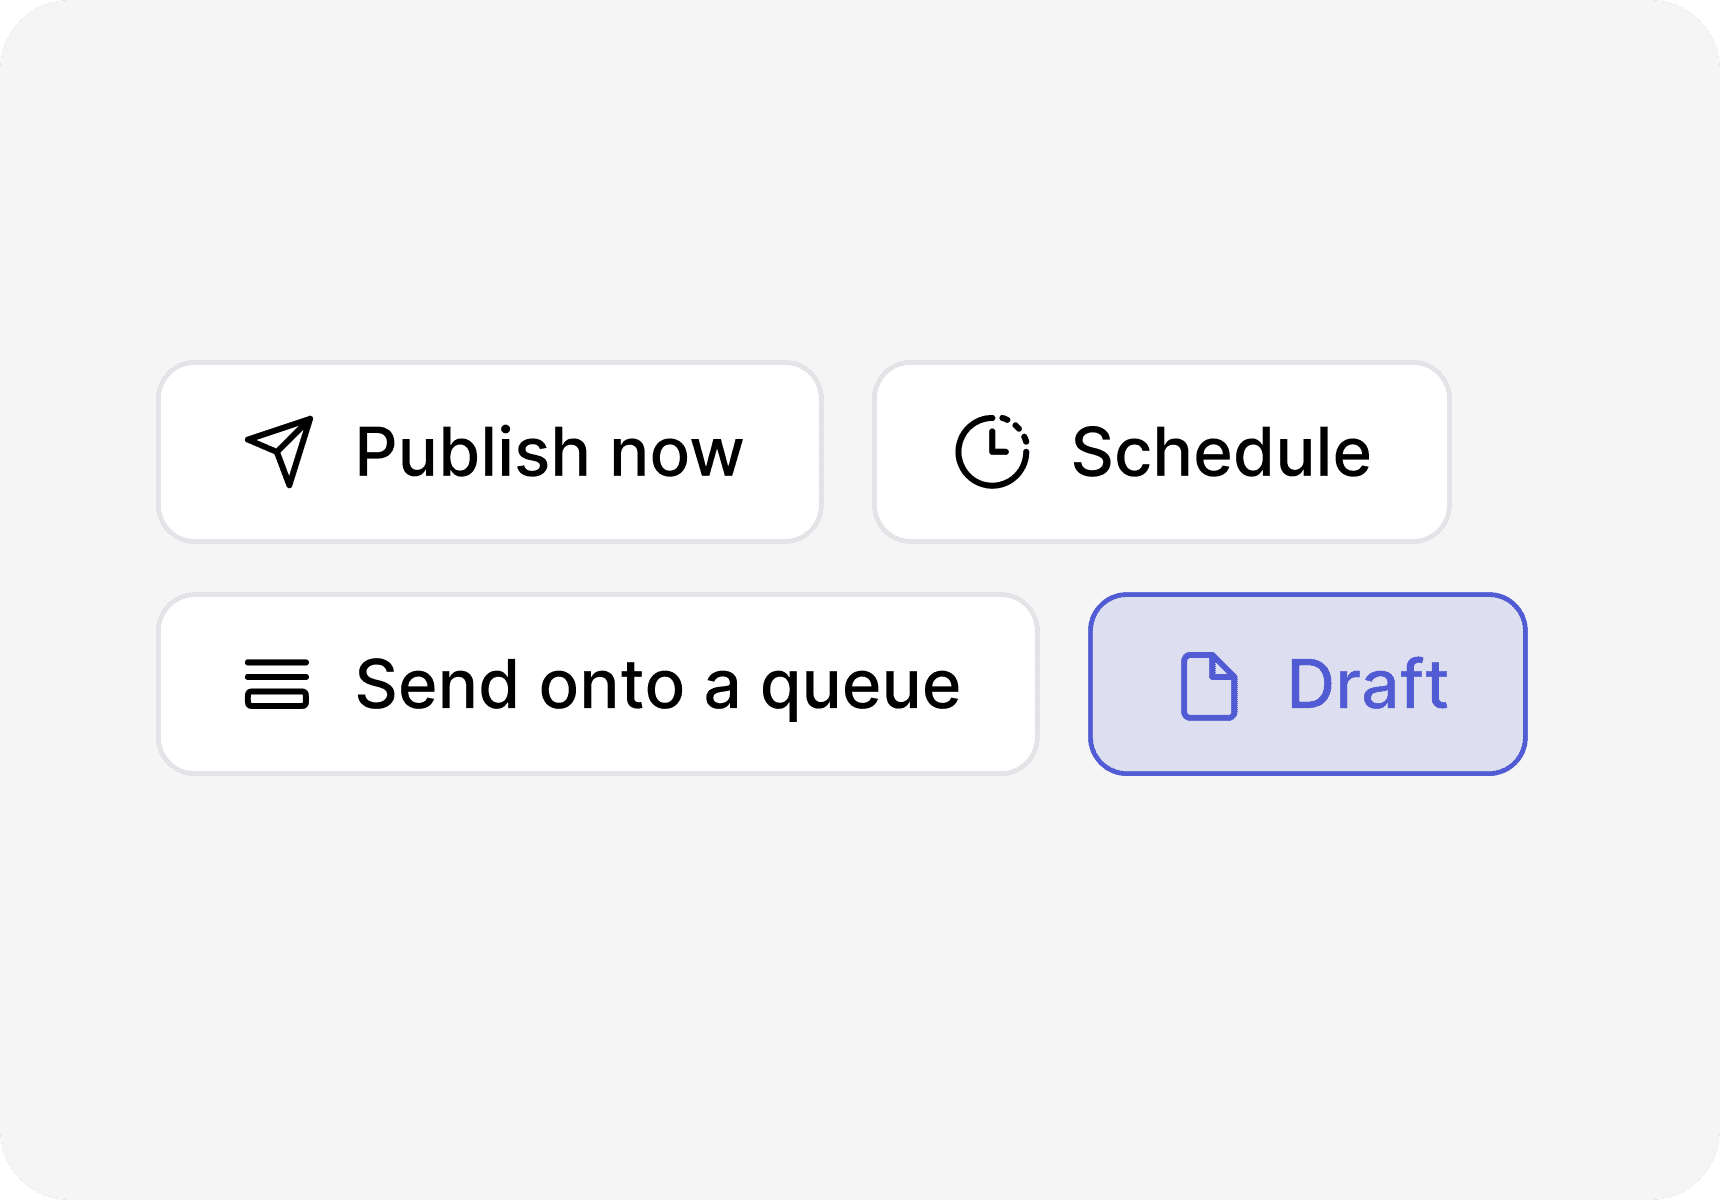Tap the dotted clock schedule icon
Viewport: 1720px width, 1200px height.
point(992,452)
